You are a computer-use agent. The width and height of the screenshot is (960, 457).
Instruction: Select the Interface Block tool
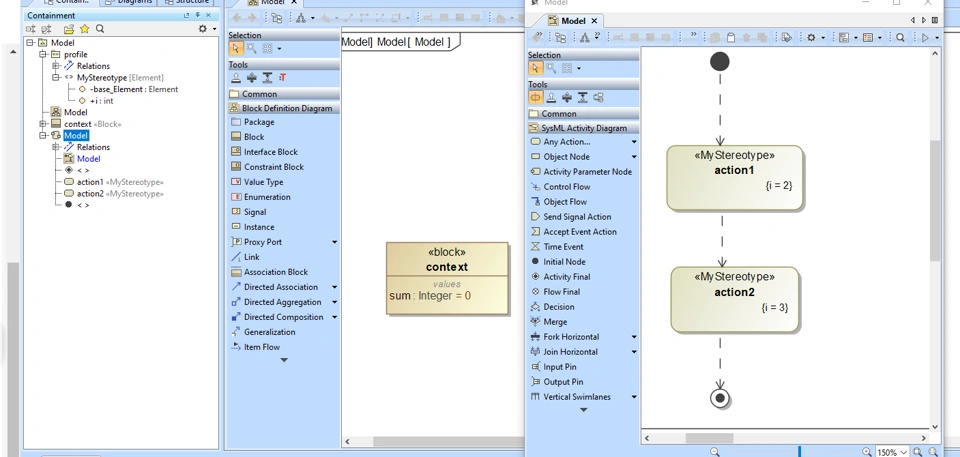271,152
